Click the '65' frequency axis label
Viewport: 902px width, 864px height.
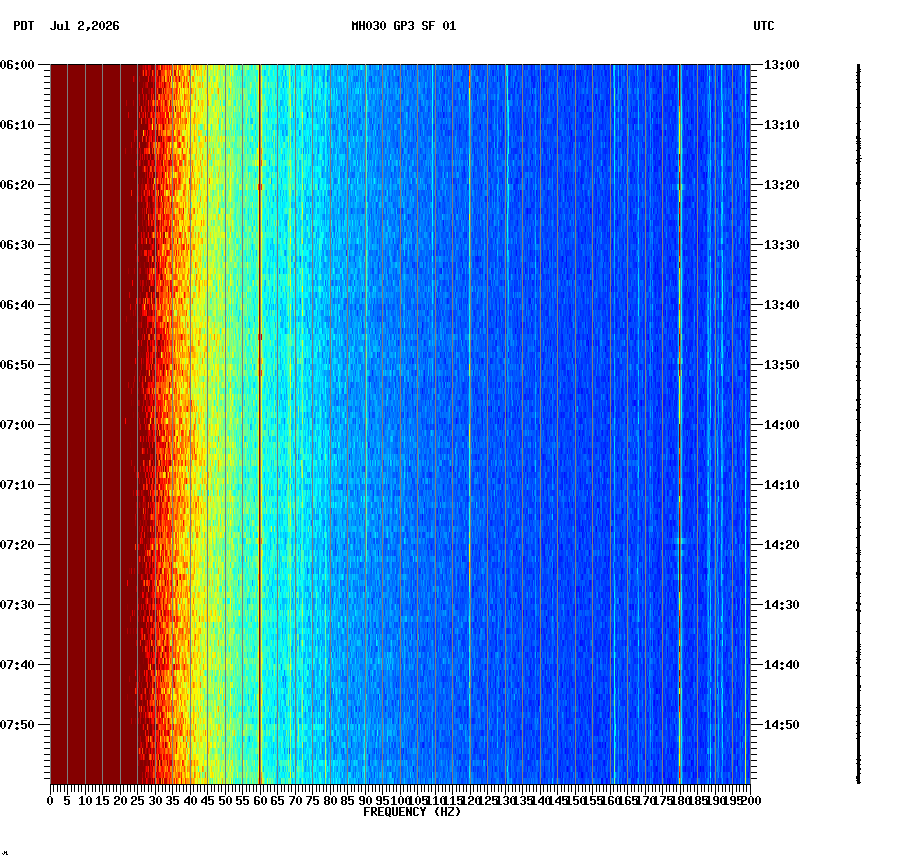(x=278, y=801)
